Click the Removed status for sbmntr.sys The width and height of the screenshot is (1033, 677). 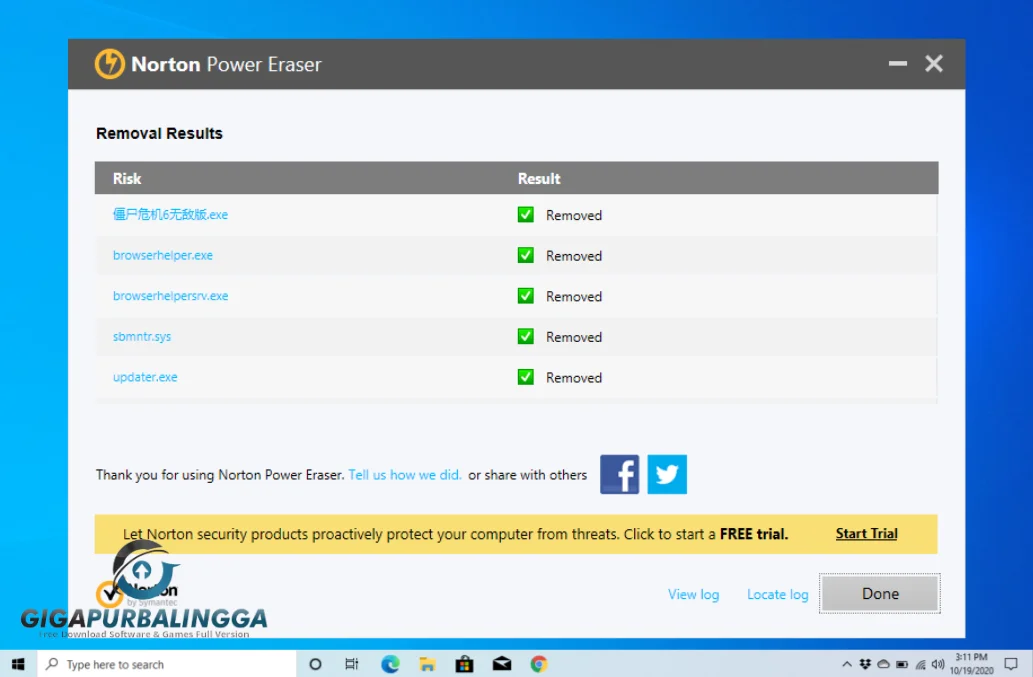tap(574, 337)
